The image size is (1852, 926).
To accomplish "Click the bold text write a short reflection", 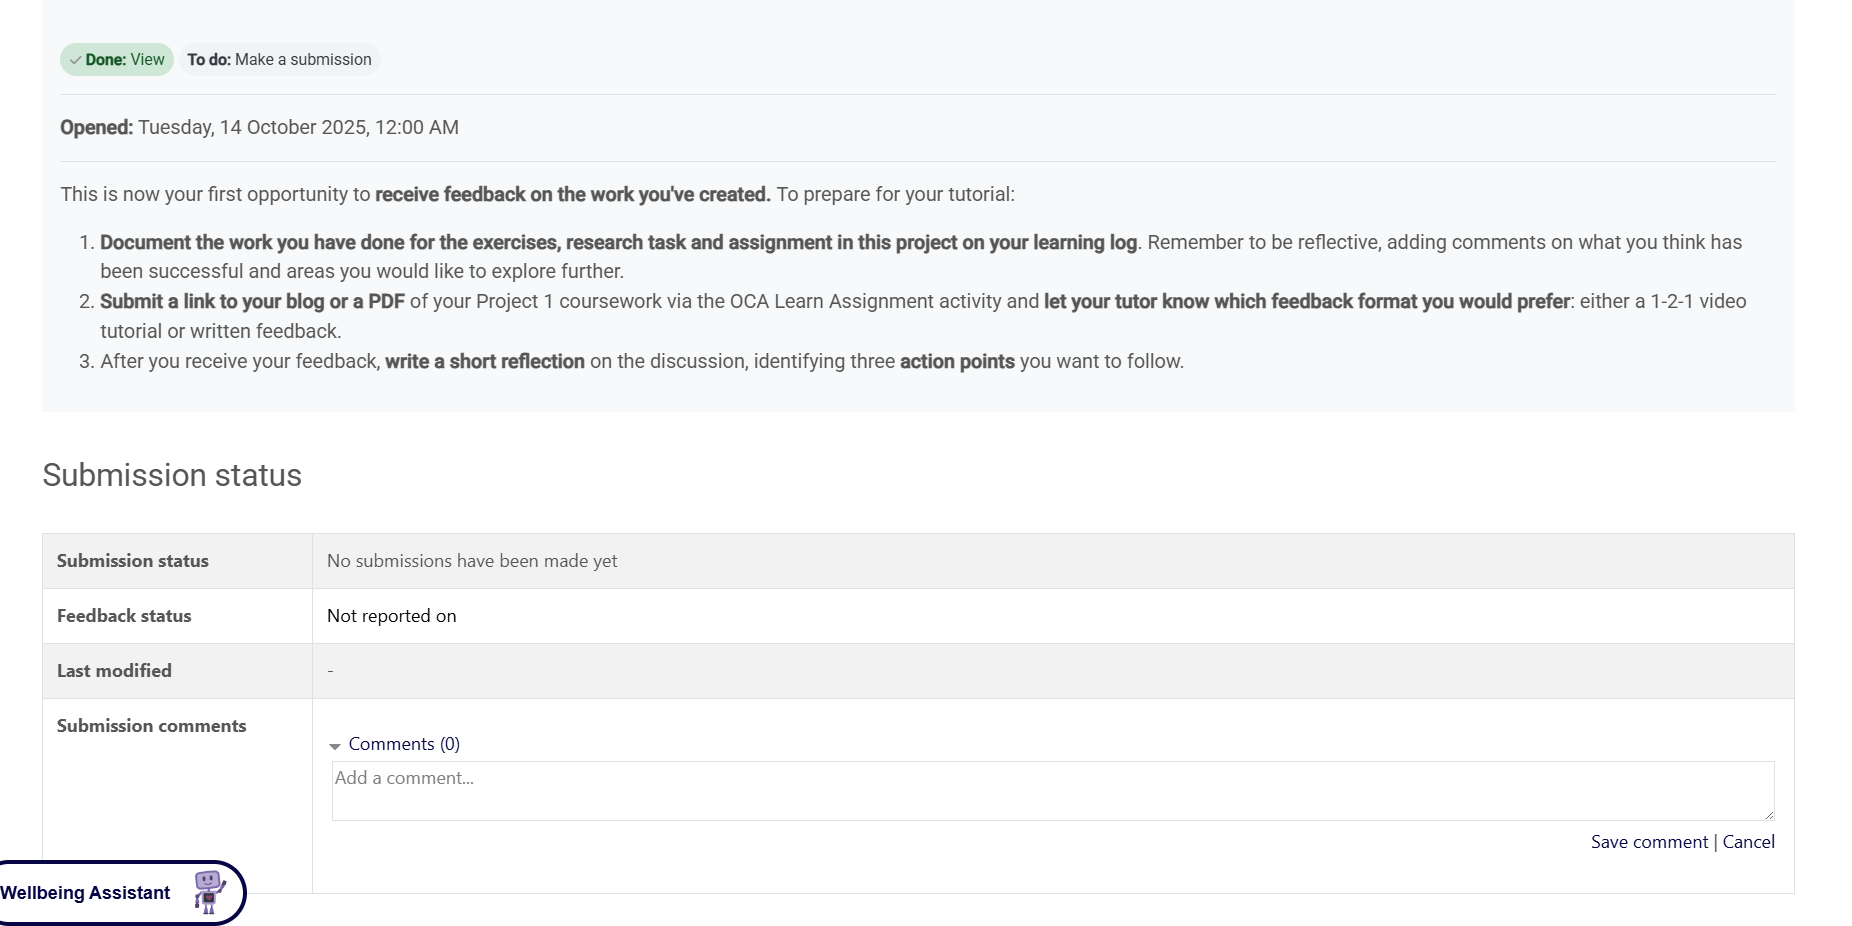I will [x=485, y=361].
